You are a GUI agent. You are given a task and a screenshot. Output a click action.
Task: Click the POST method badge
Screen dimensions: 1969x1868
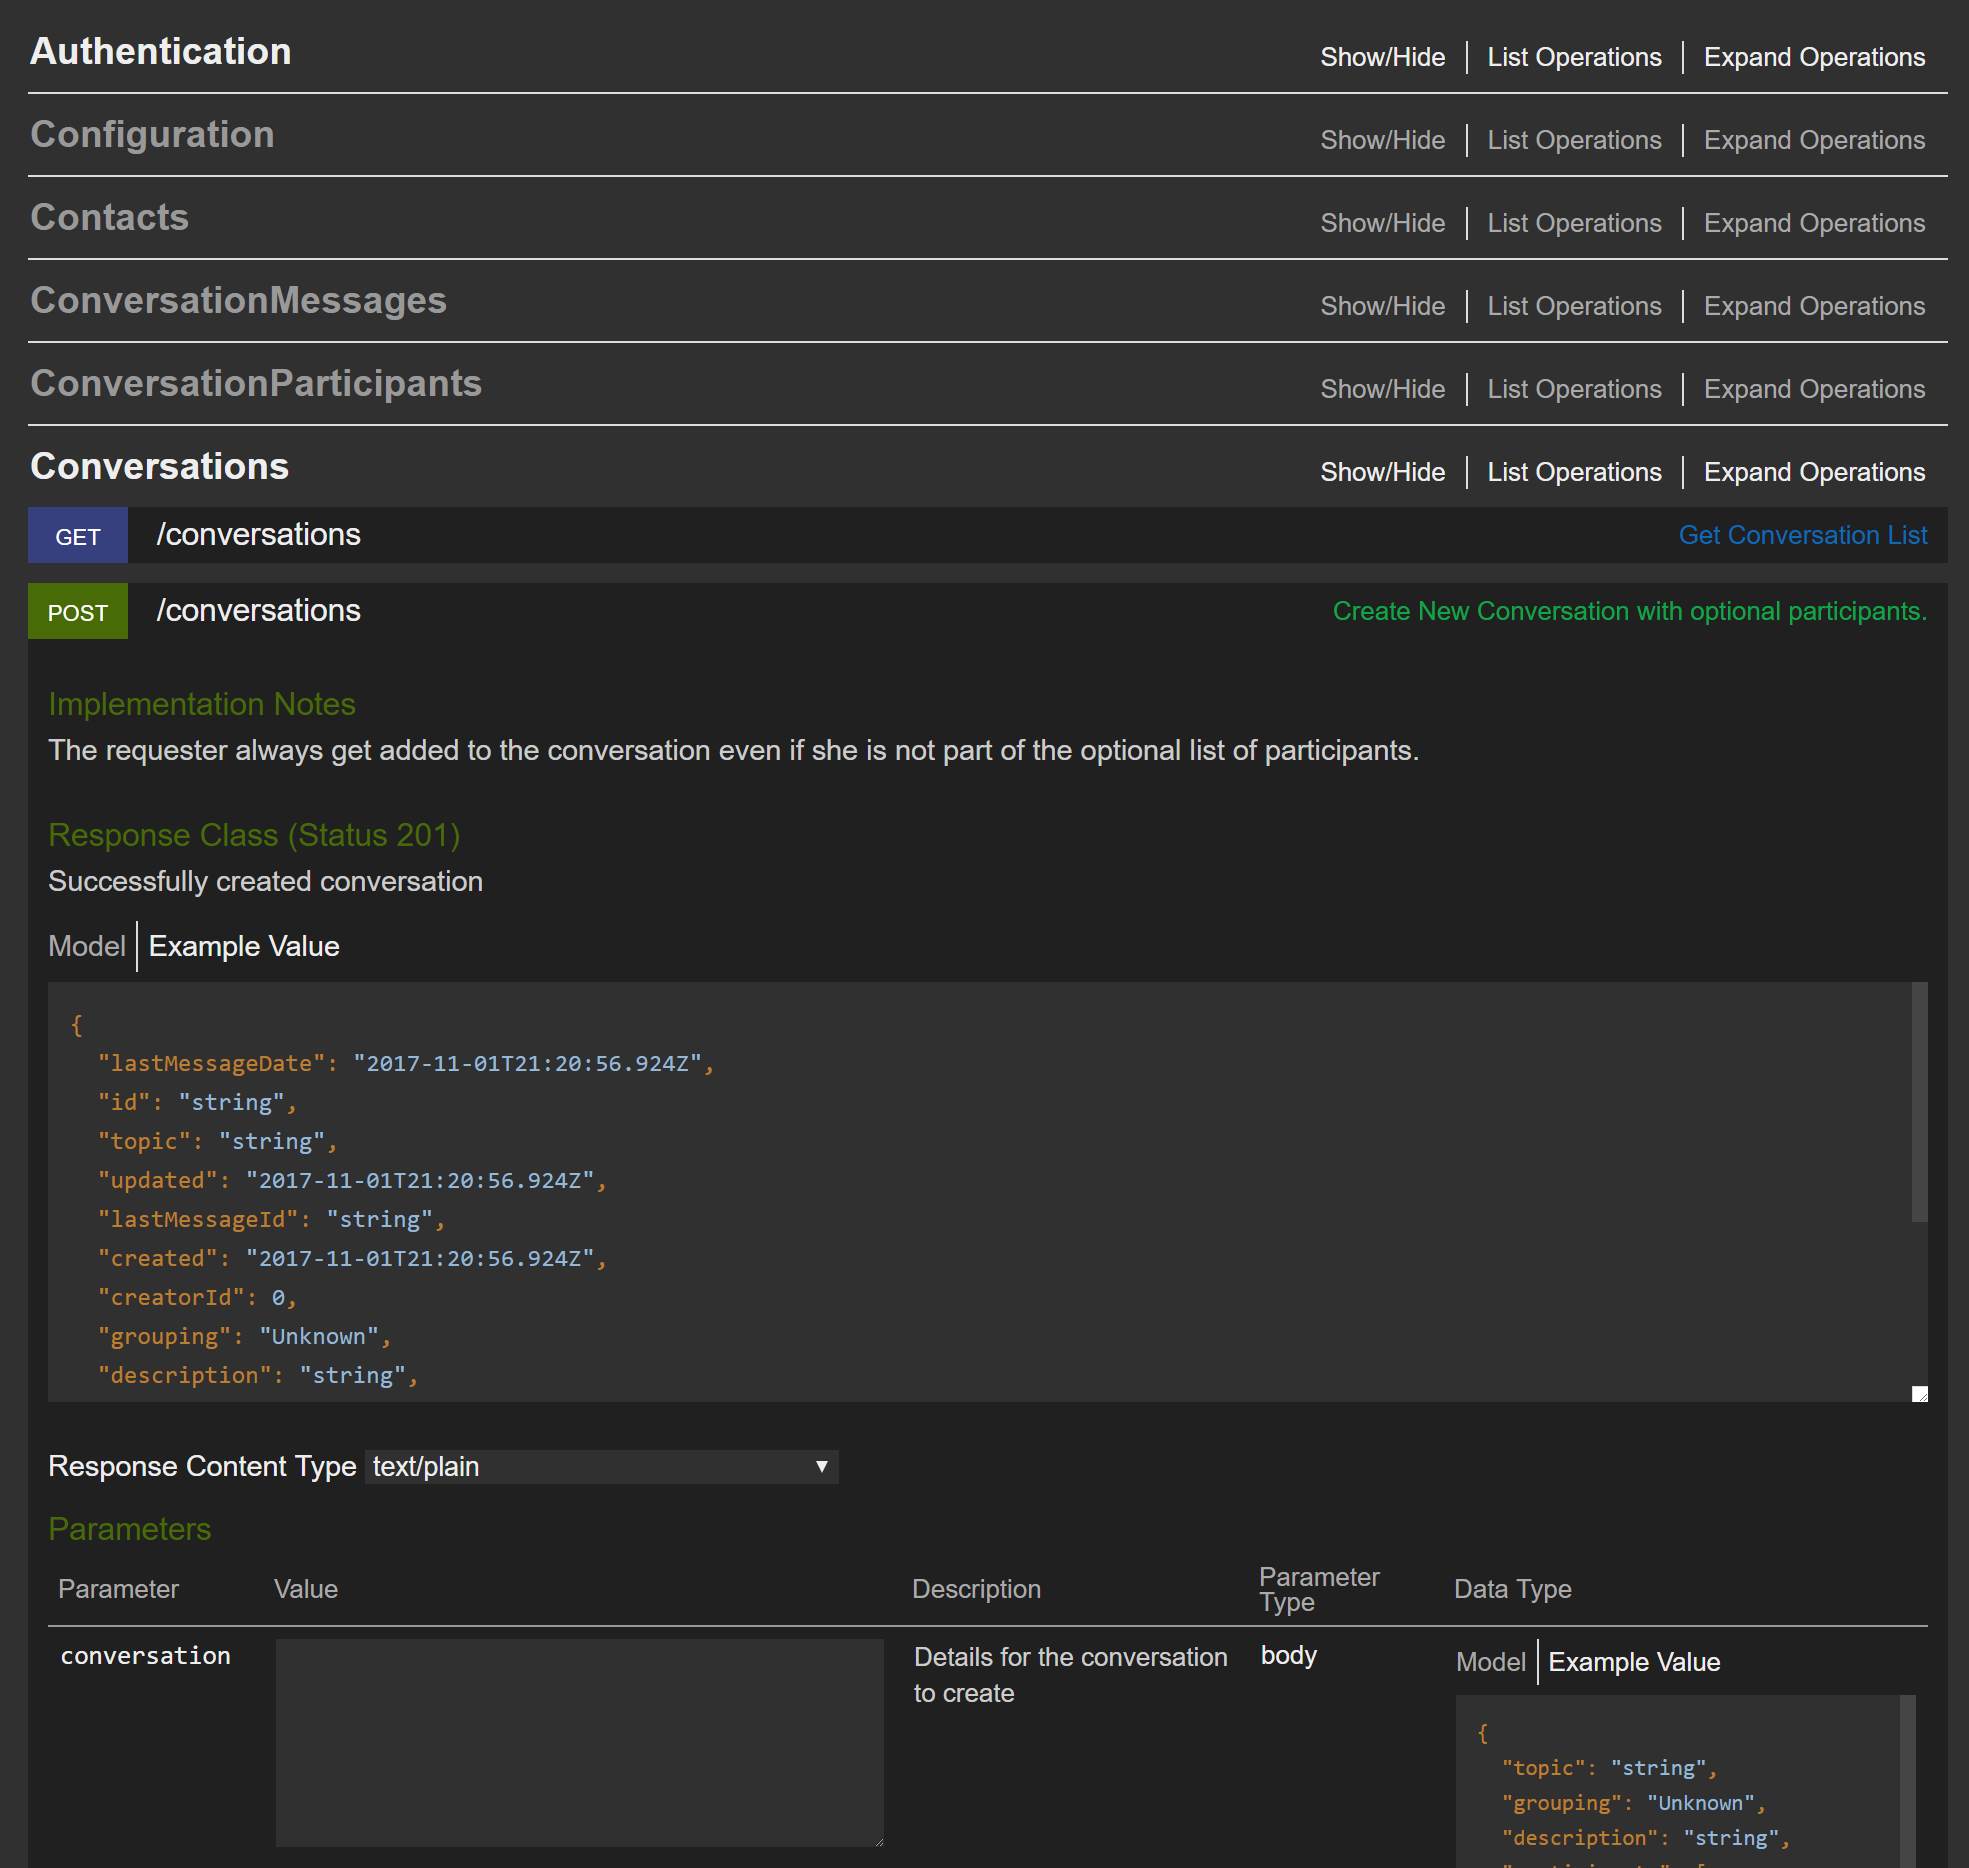[x=78, y=612]
